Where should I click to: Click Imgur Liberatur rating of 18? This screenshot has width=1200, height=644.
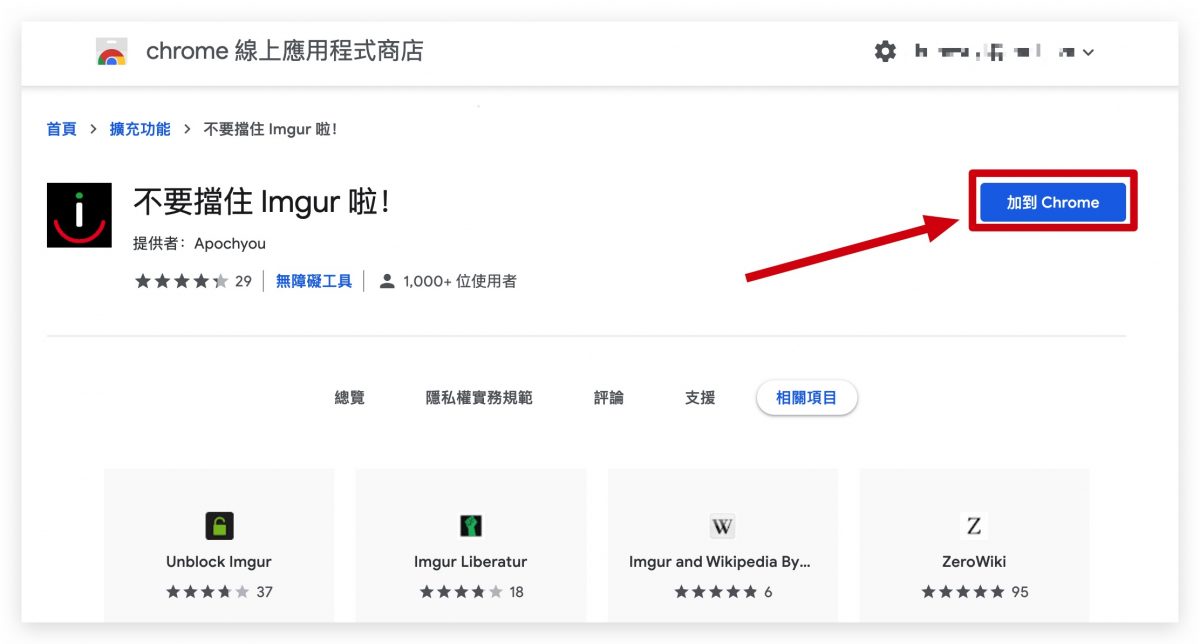click(x=471, y=592)
